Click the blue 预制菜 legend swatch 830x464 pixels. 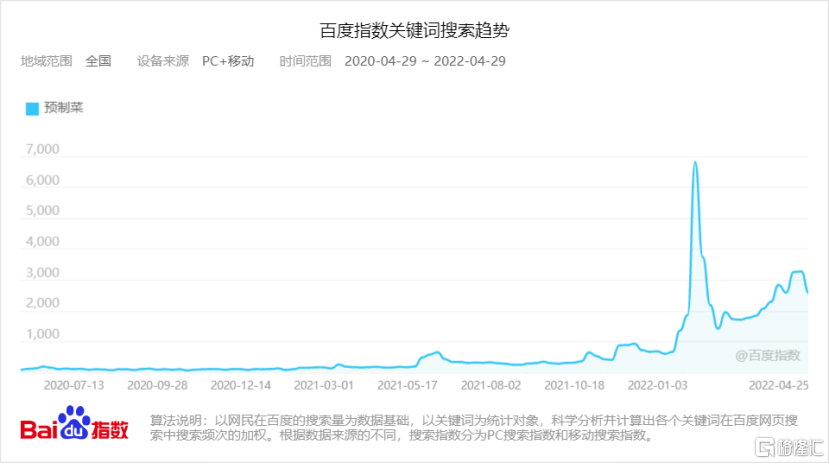tap(32, 108)
